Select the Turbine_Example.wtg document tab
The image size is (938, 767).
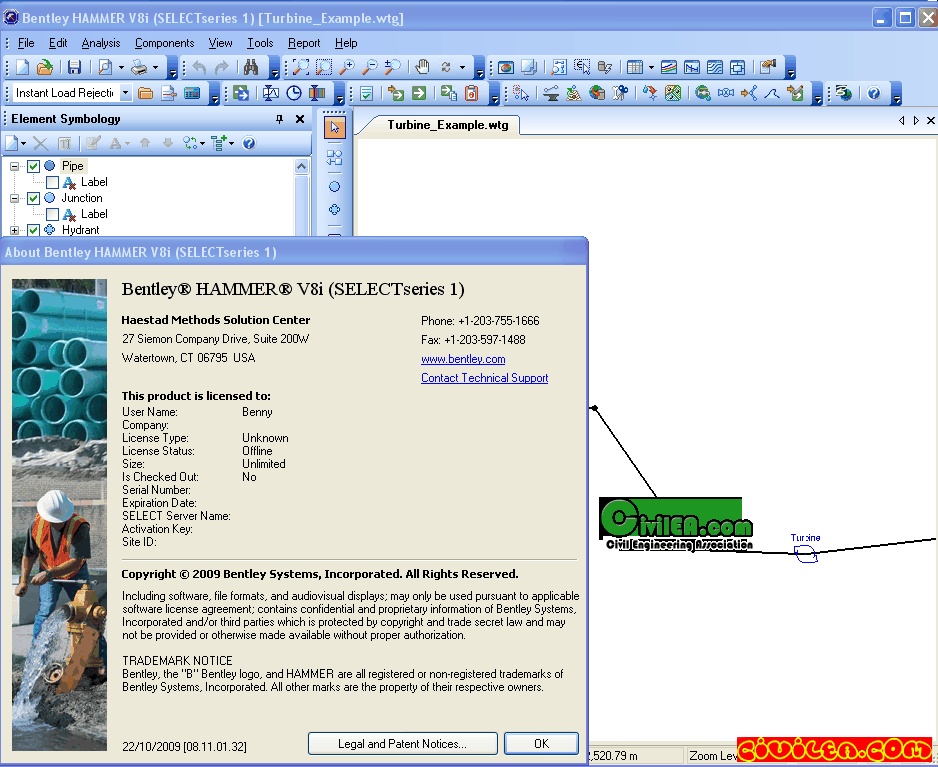tap(447, 125)
